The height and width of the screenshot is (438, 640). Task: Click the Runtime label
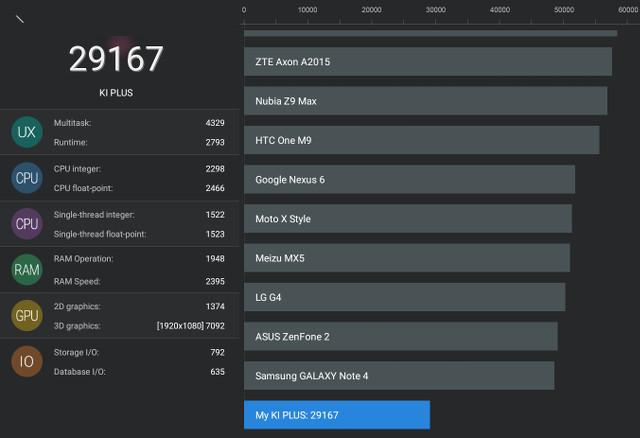tap(71, 142)
